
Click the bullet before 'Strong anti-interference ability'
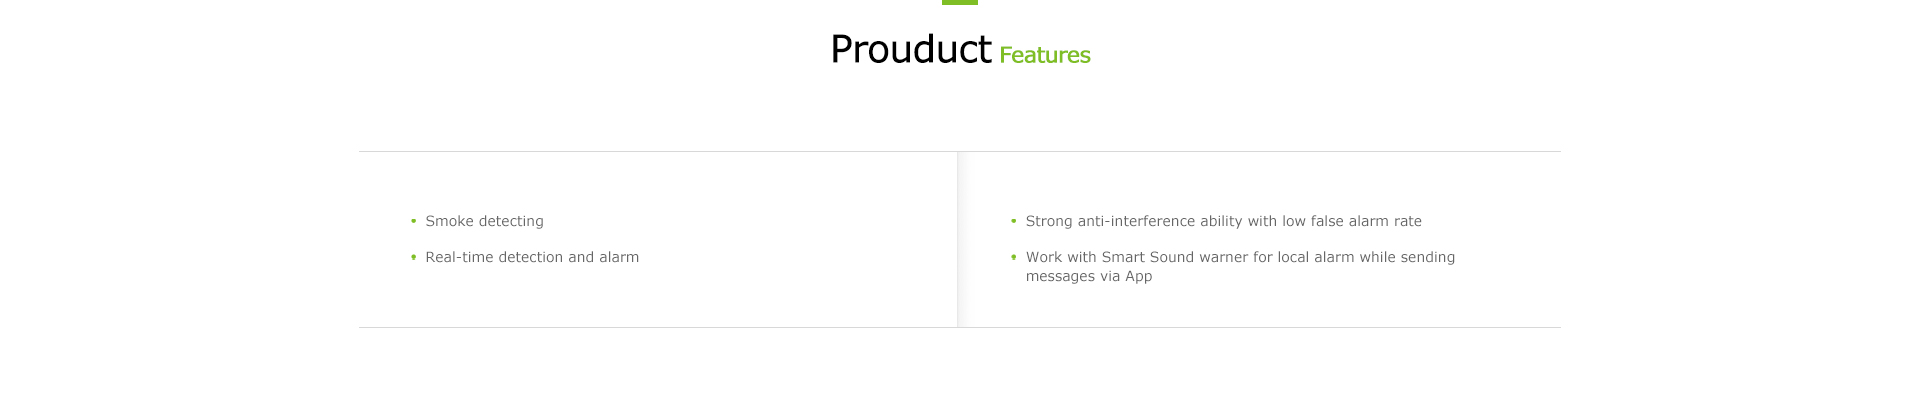pyautogui.click(x=1013, y=221)
